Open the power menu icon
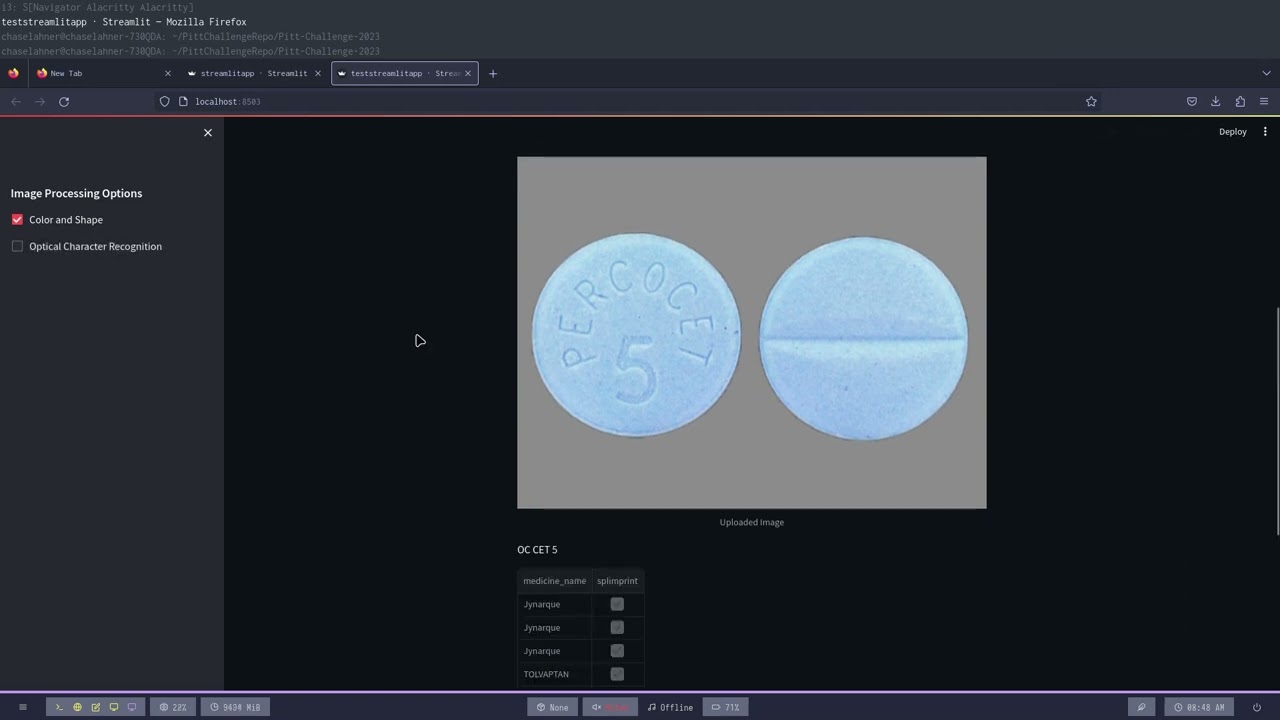 click(x=1257, y=707)
